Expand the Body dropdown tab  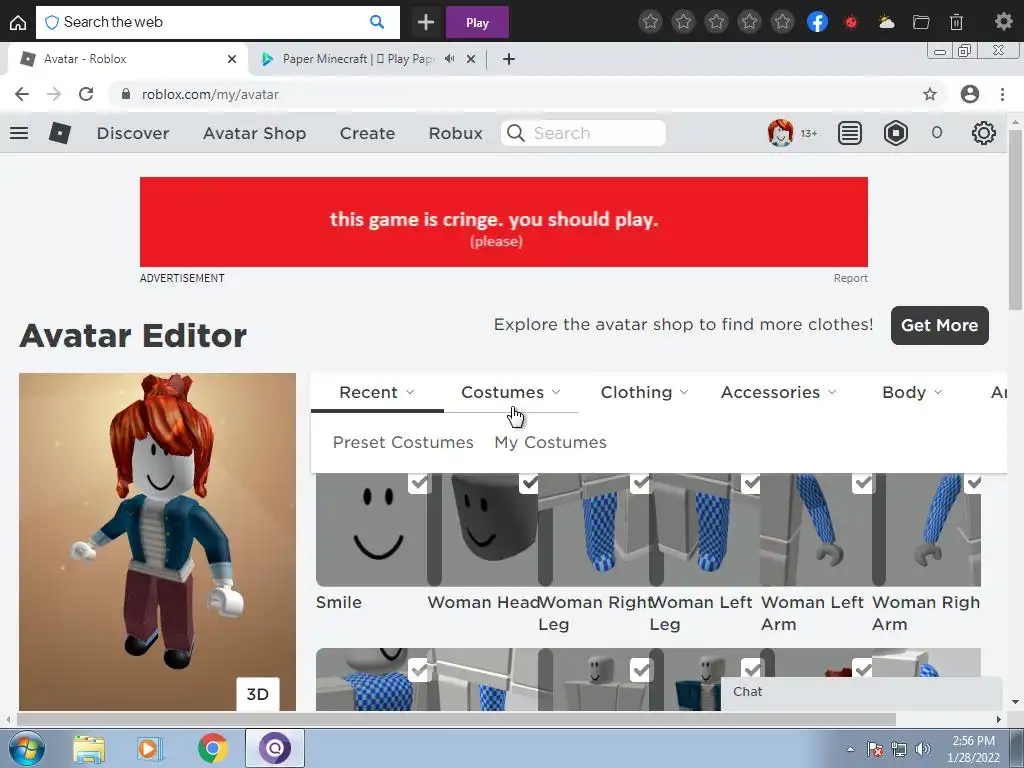pyautogui.click(x=912, y=392)
